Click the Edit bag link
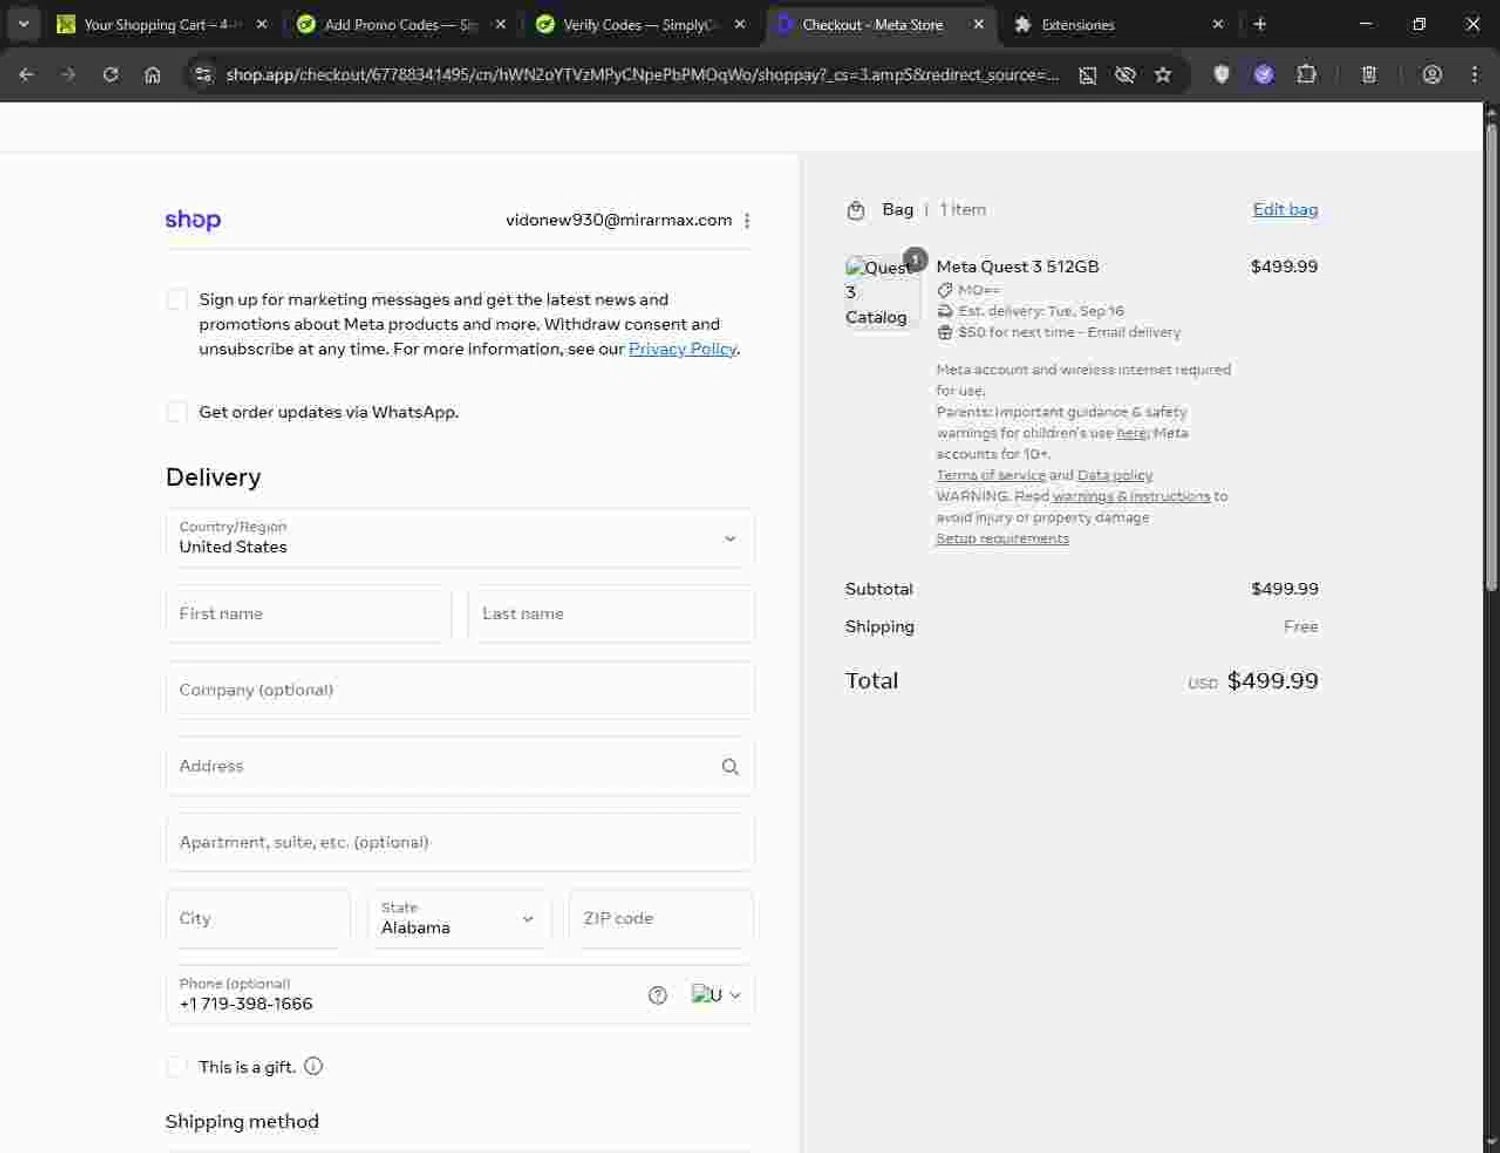Image resolution: width=1500 pixels, height=1153 pixels. coord(1285,210)
